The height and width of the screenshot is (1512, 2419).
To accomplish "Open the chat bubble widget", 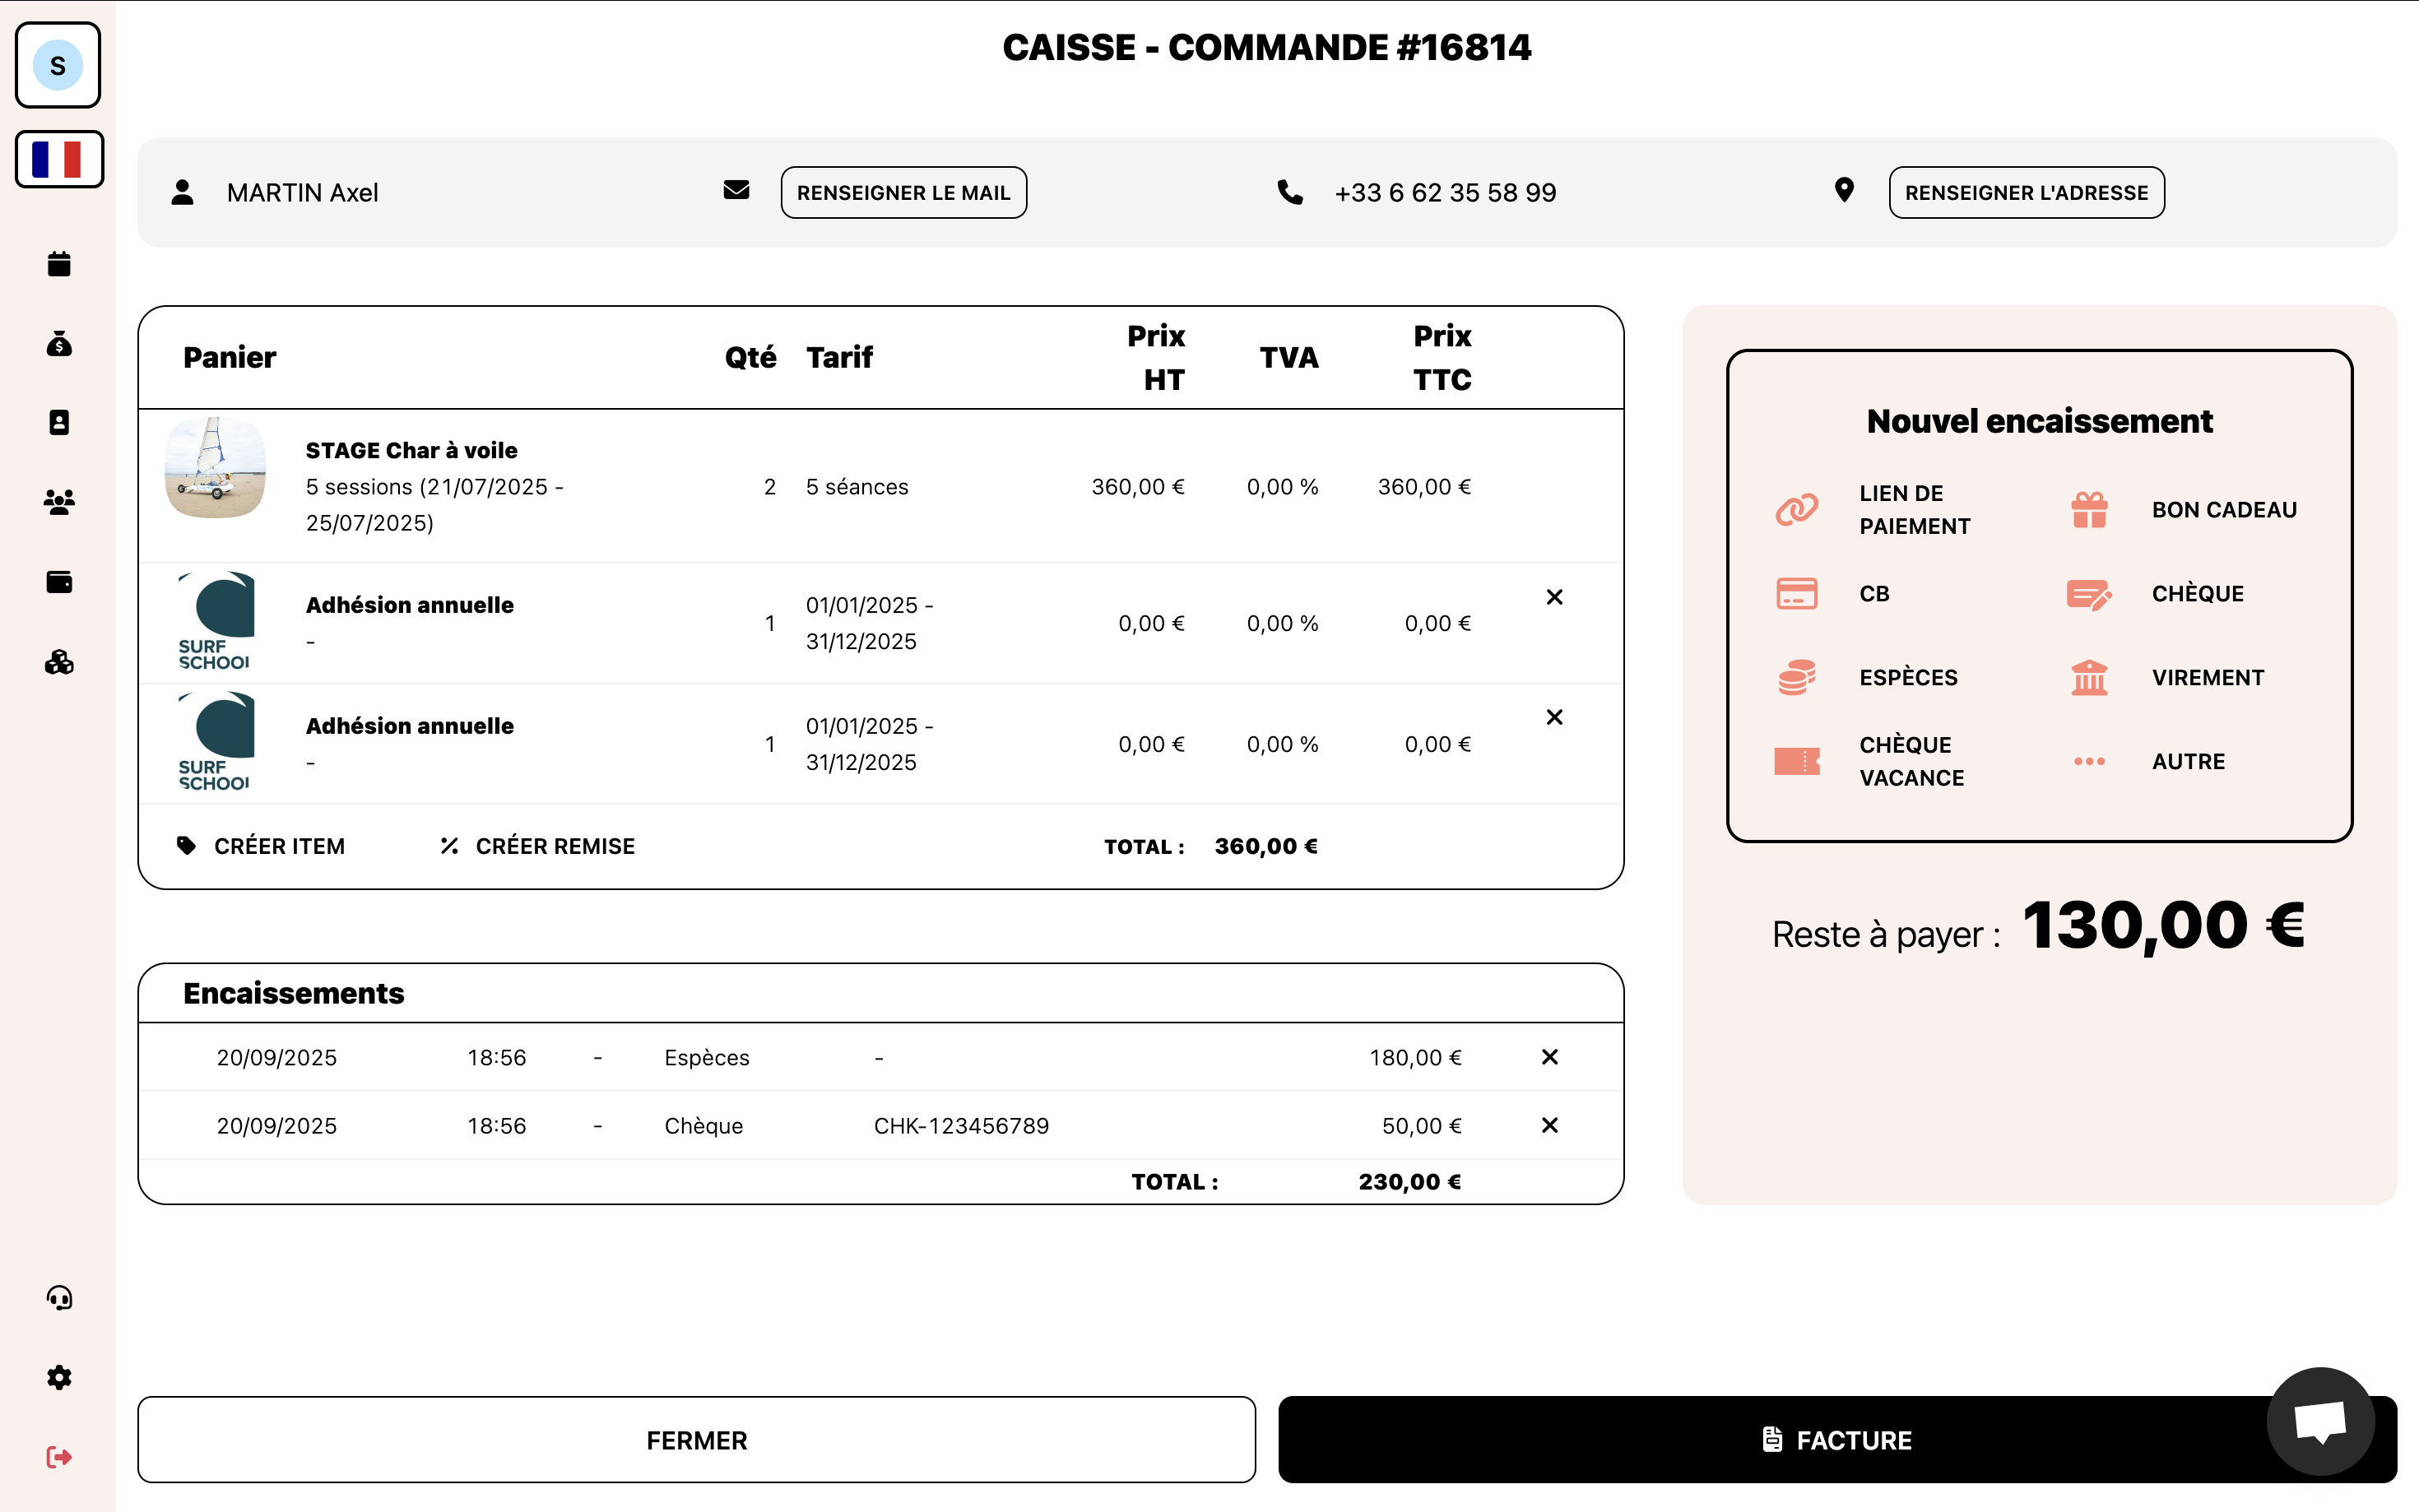I will point(2320,1420).
